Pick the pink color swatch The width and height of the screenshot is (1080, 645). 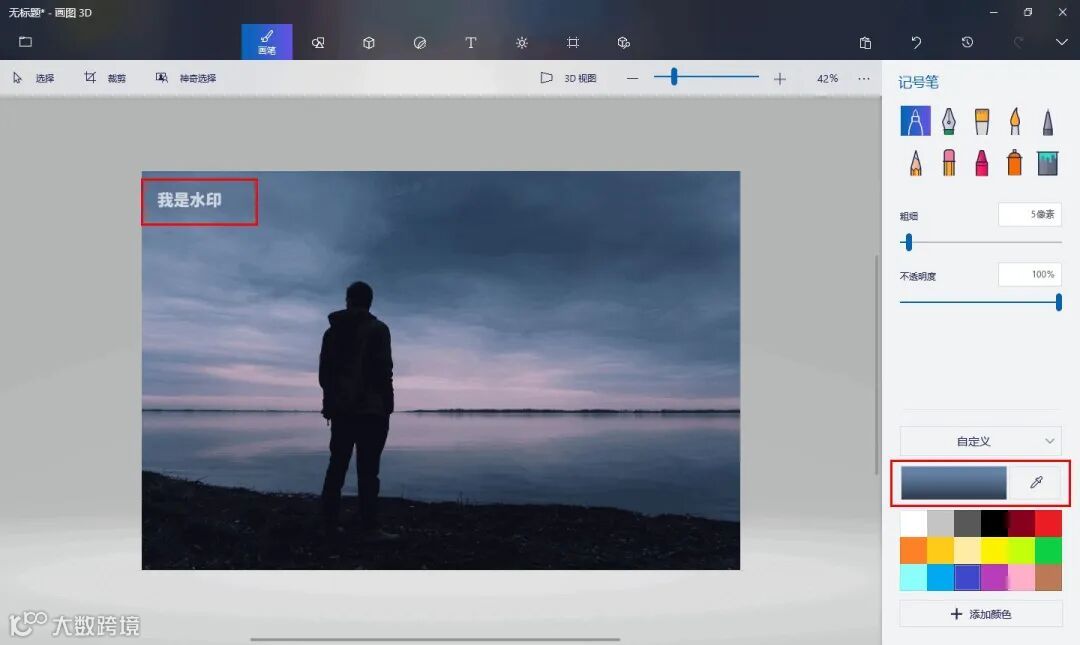[1021, 577]
